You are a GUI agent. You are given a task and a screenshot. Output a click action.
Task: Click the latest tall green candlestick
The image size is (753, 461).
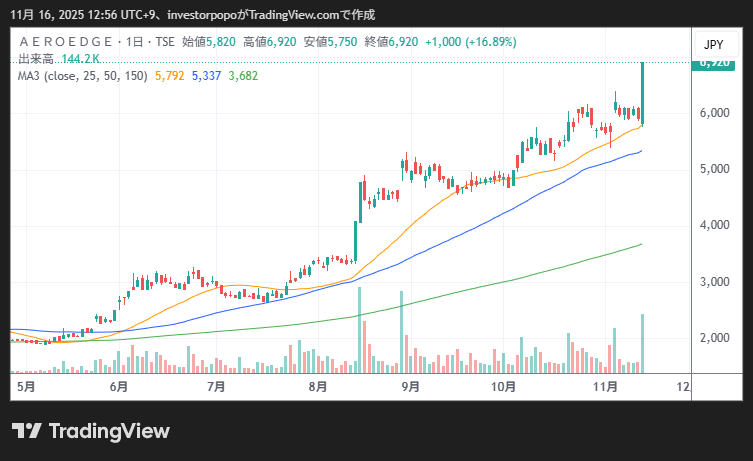tap(642, 92)
